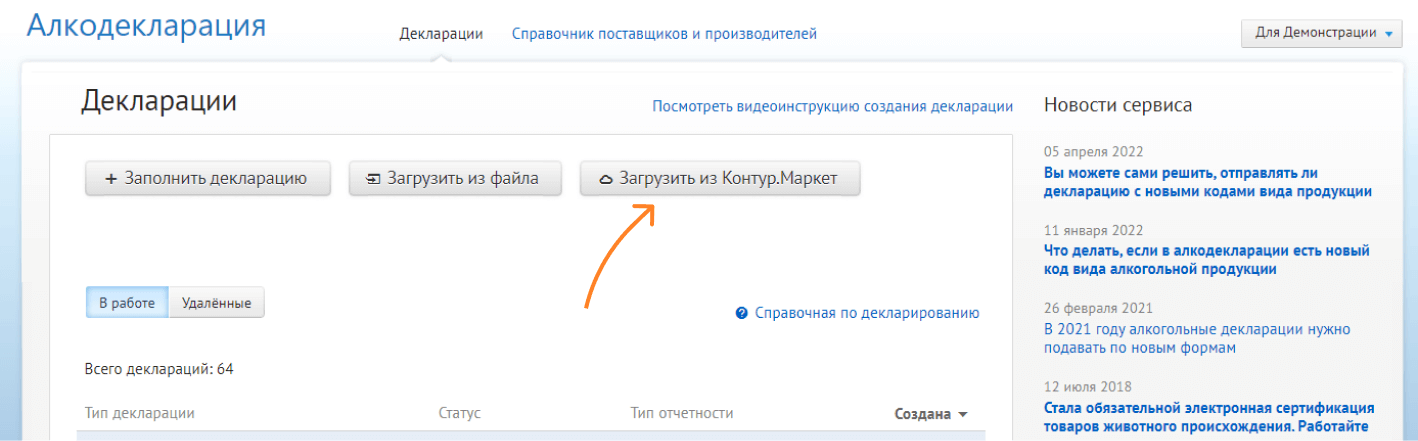Click the Всего деклараций: 64 text
Screen dimensions: 1418x441
click(x=159, y=369)
